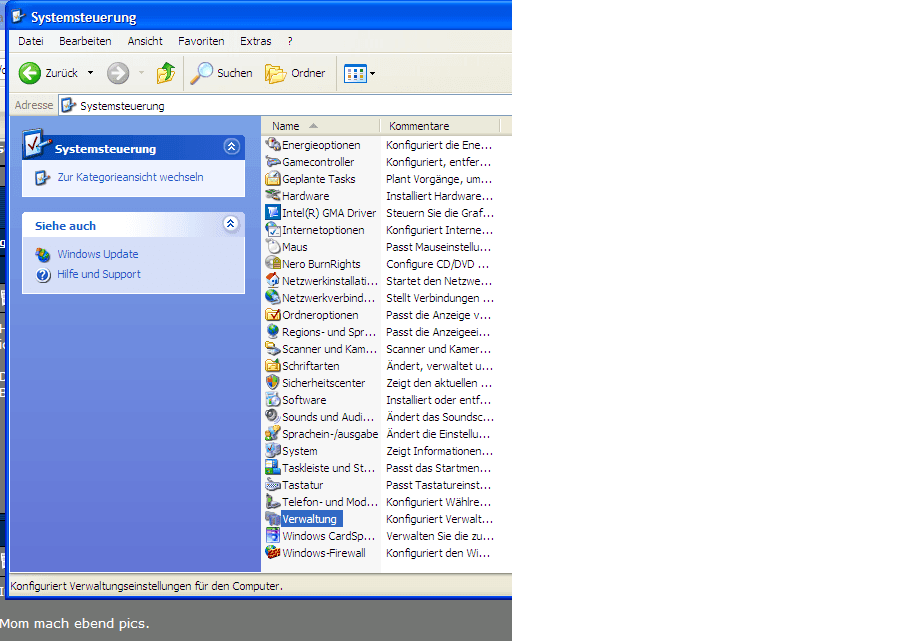900x641 pixels.
Task: Select the Windows-Firewall icon
Action: [x=273, y=553]
